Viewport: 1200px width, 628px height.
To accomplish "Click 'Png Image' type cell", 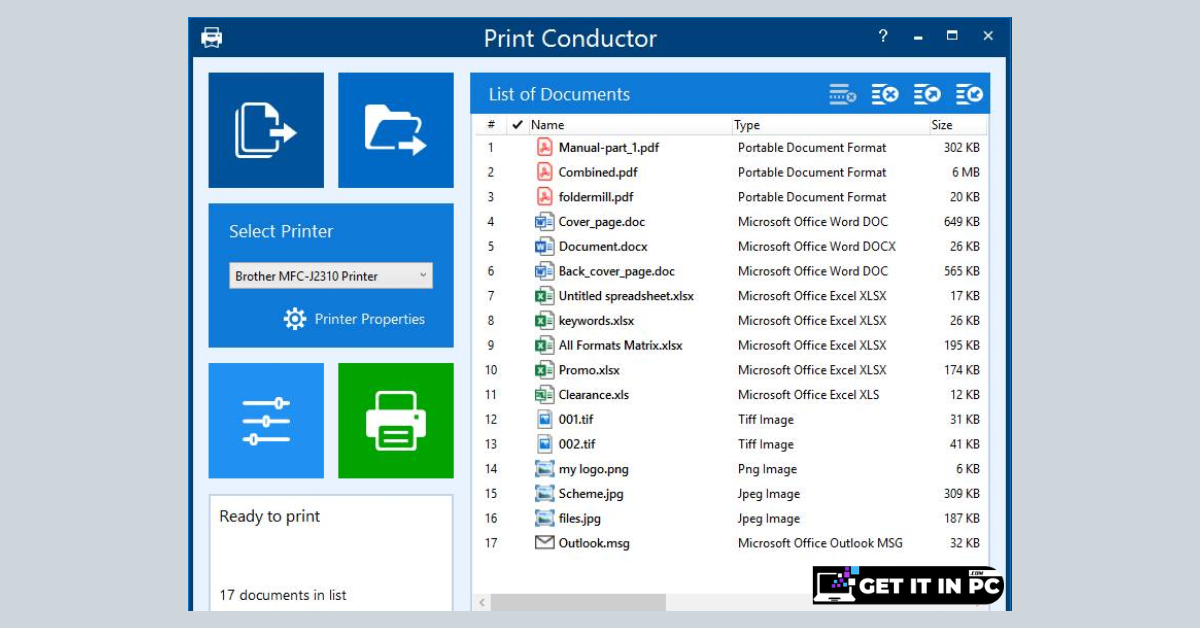I will point(767,469).
